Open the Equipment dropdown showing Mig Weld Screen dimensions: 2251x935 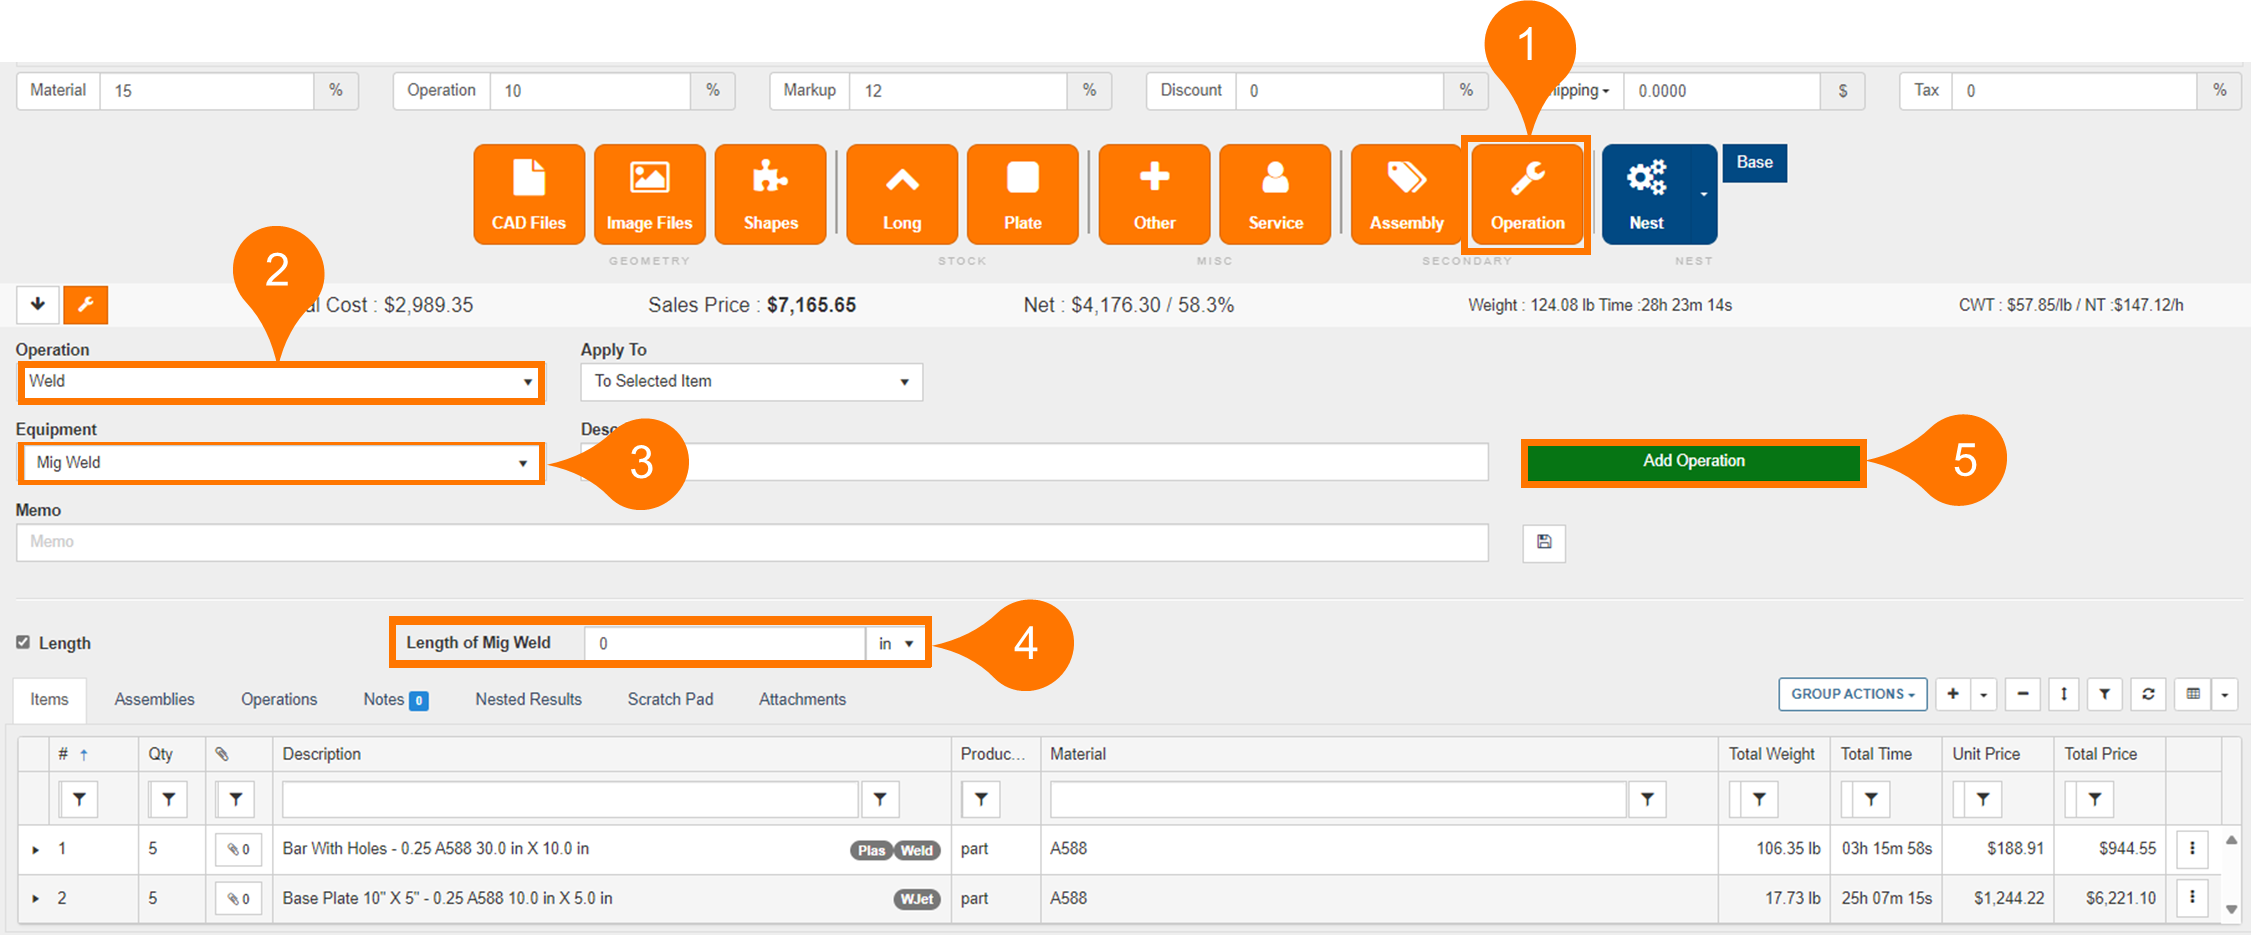[280, 463]
